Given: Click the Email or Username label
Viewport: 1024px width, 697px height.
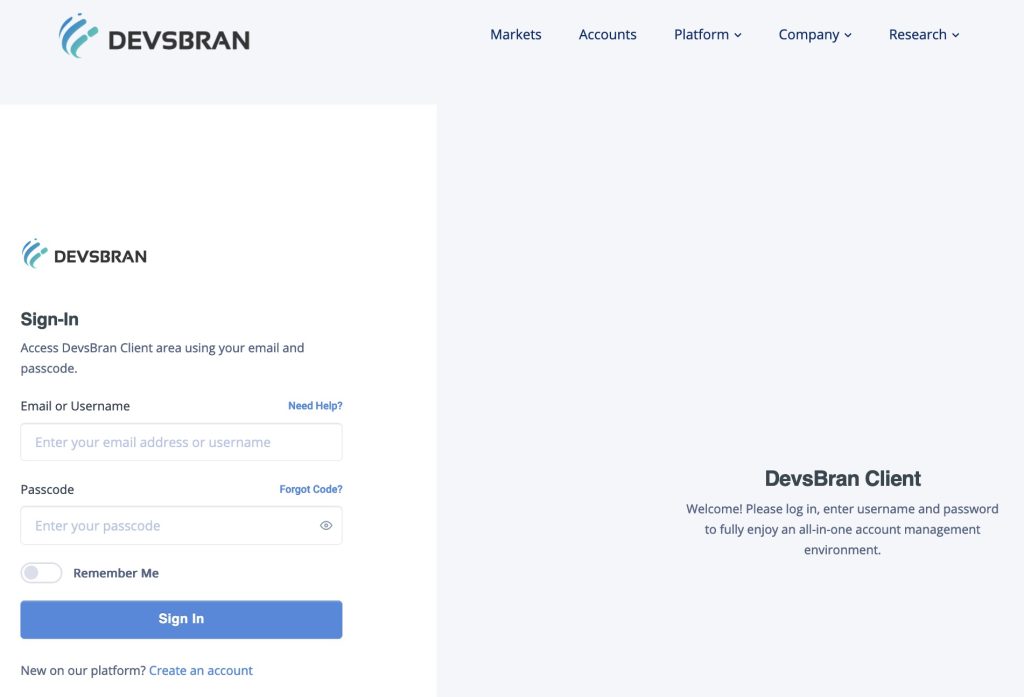Looking at the screenshot, I should [75, 406].
